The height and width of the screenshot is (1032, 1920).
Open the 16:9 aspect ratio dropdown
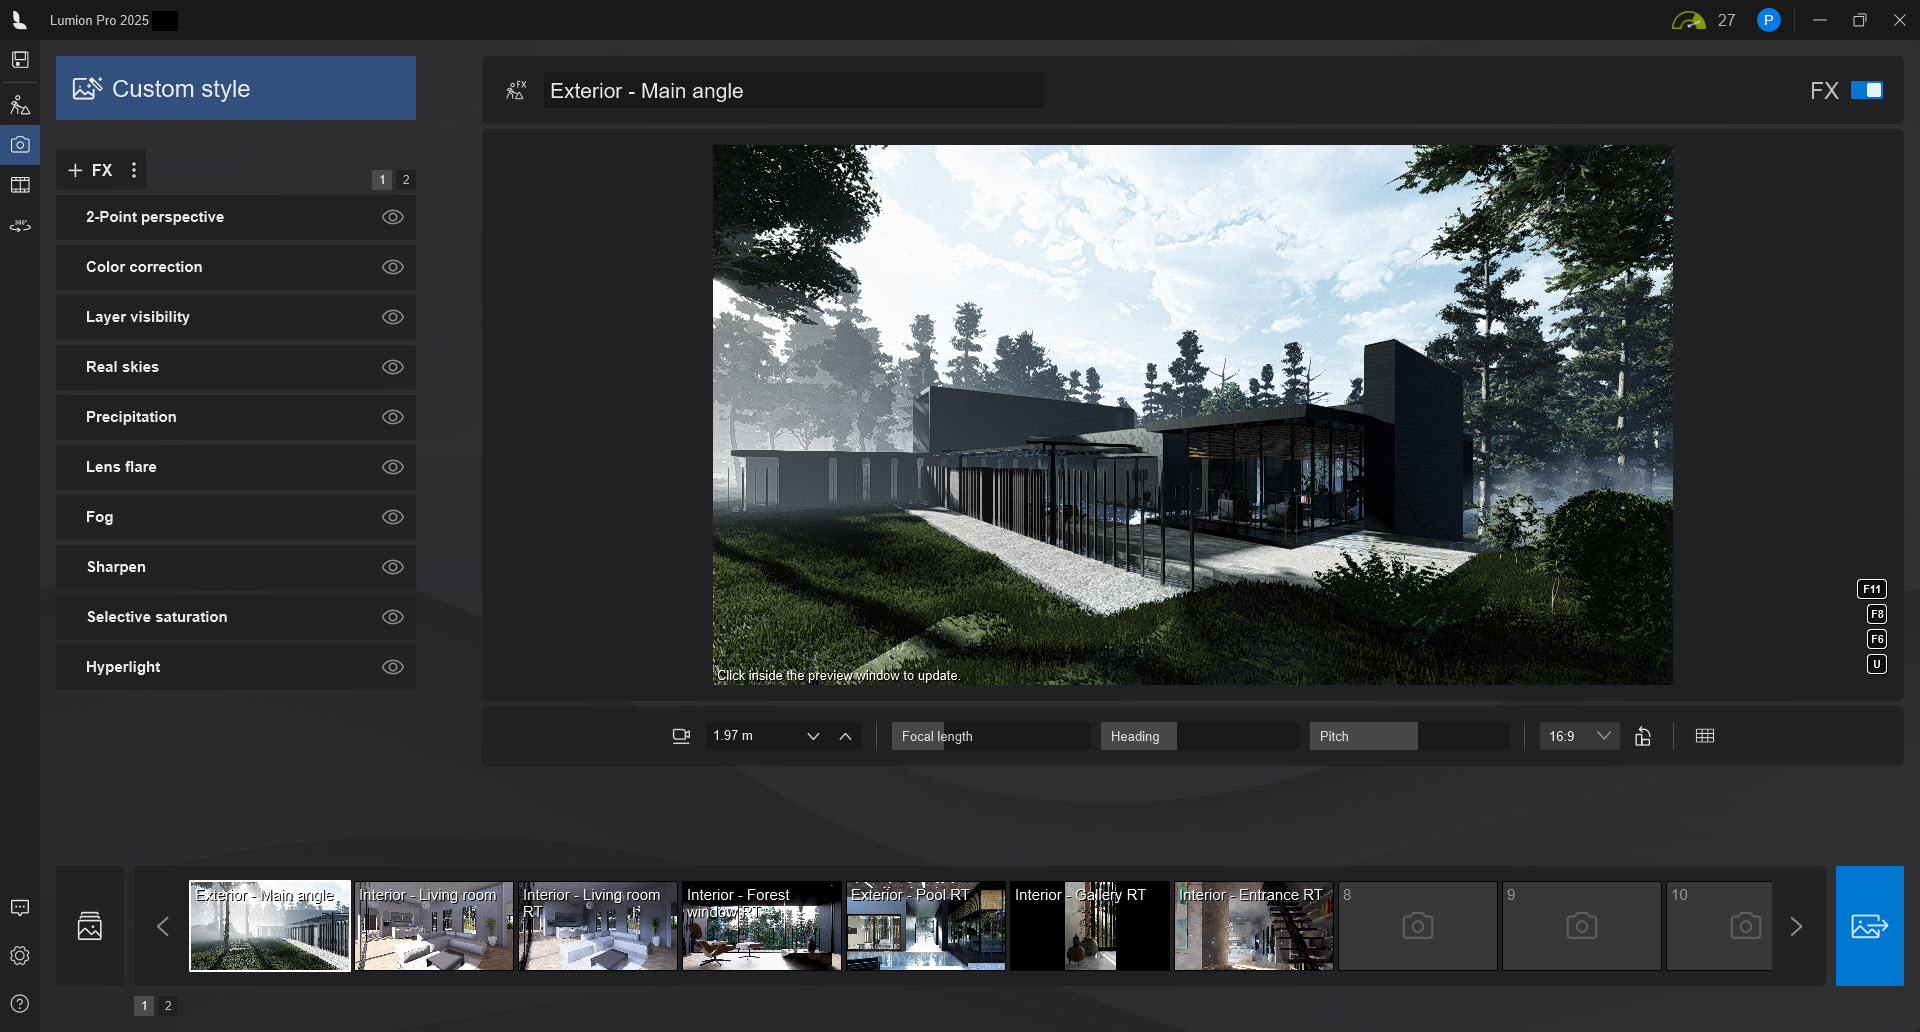click(x=1578, y=736)
